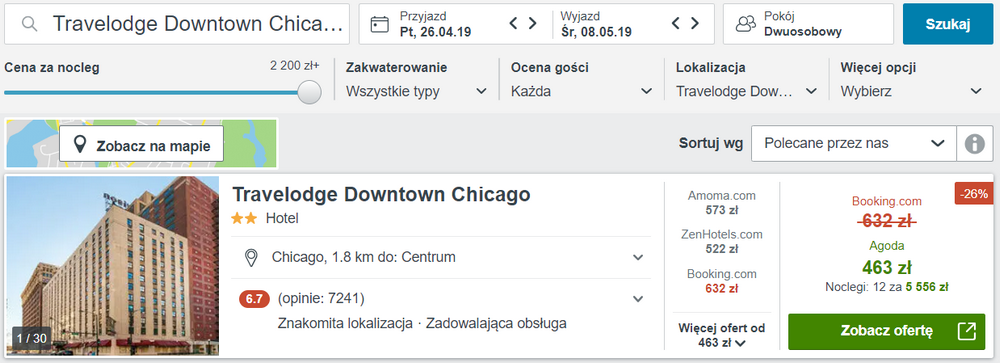
Task: Click the search field with Travelodge Downtown Chicago
Action: tap(177, 24)
